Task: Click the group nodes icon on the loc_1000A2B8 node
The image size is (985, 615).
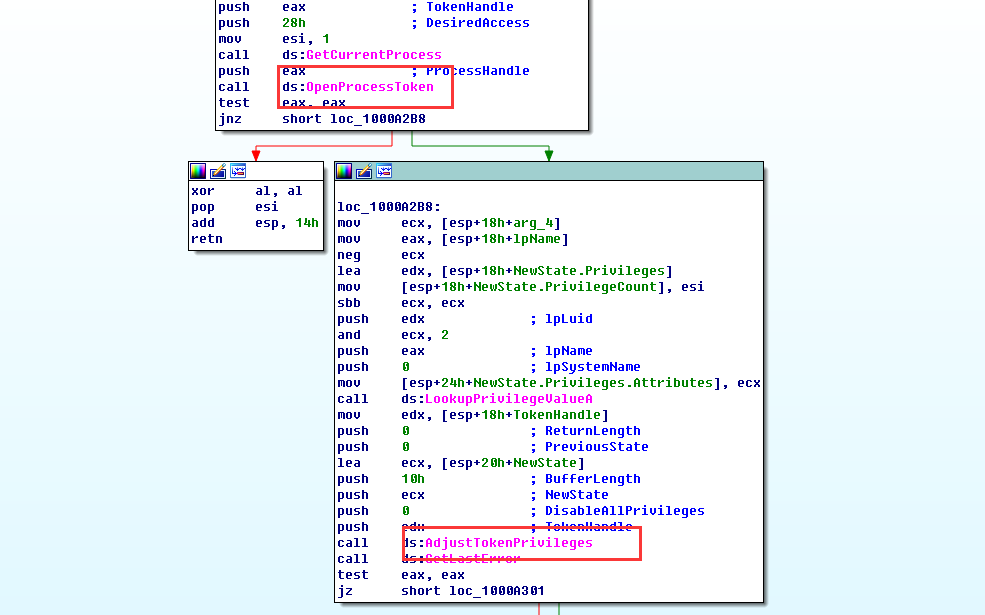Action: click(384, 171)
